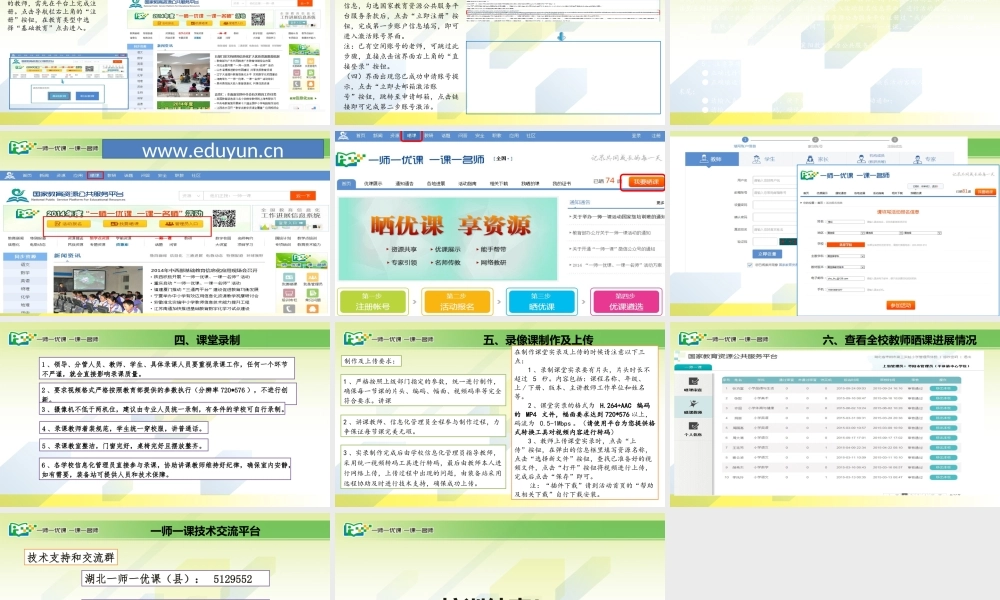Image resolution: width=1000 pixels, height=600 pixels.
Task: Click the green 第一步 注册帐号 button
Action: coord(373,302)
